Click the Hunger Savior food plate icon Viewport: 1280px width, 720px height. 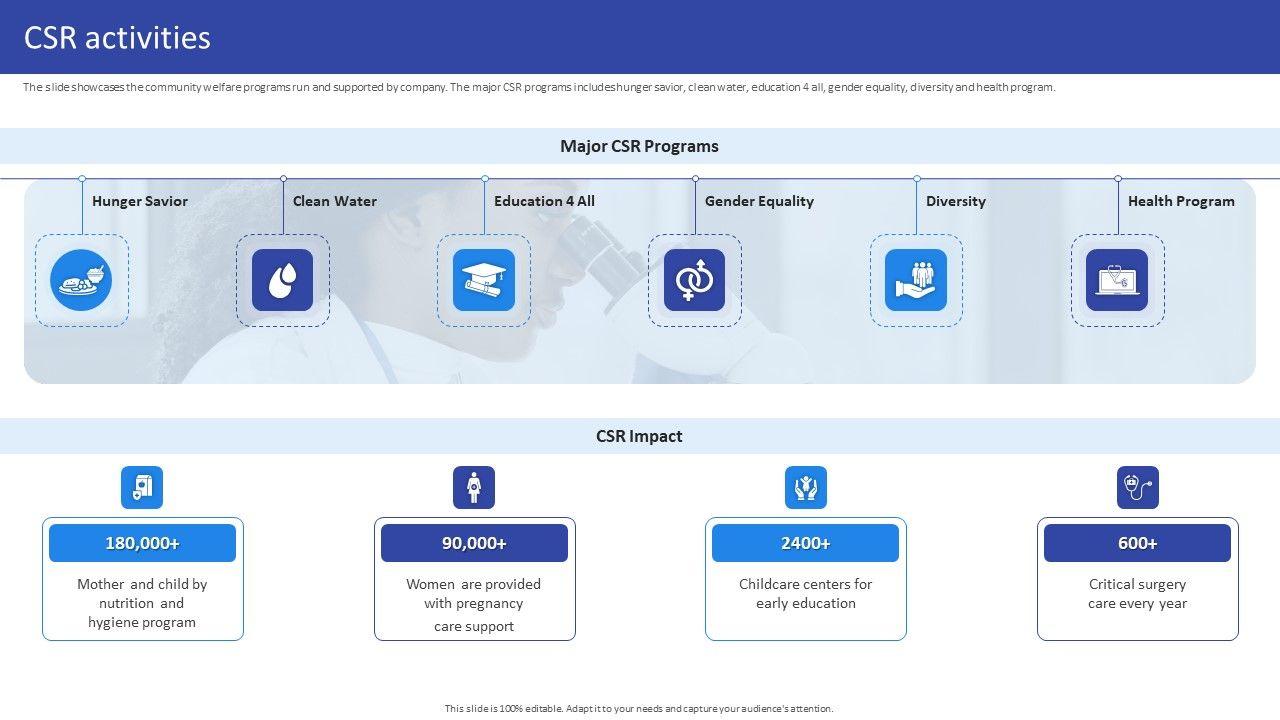(81, 280)
